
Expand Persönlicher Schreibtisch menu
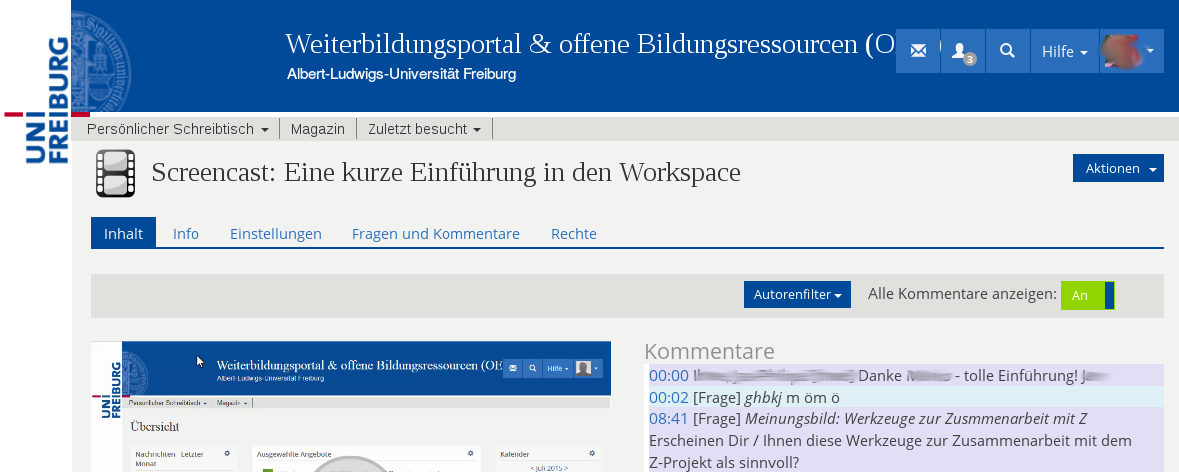pos(177,129)
